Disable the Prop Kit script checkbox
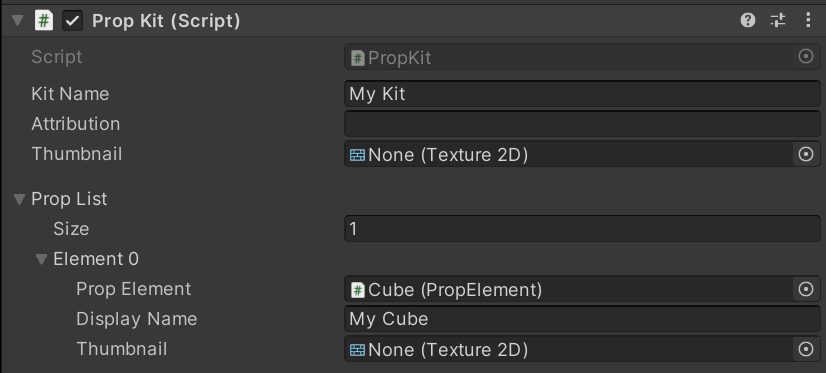Screen dimensions: 826x373 tap(73, 22)
